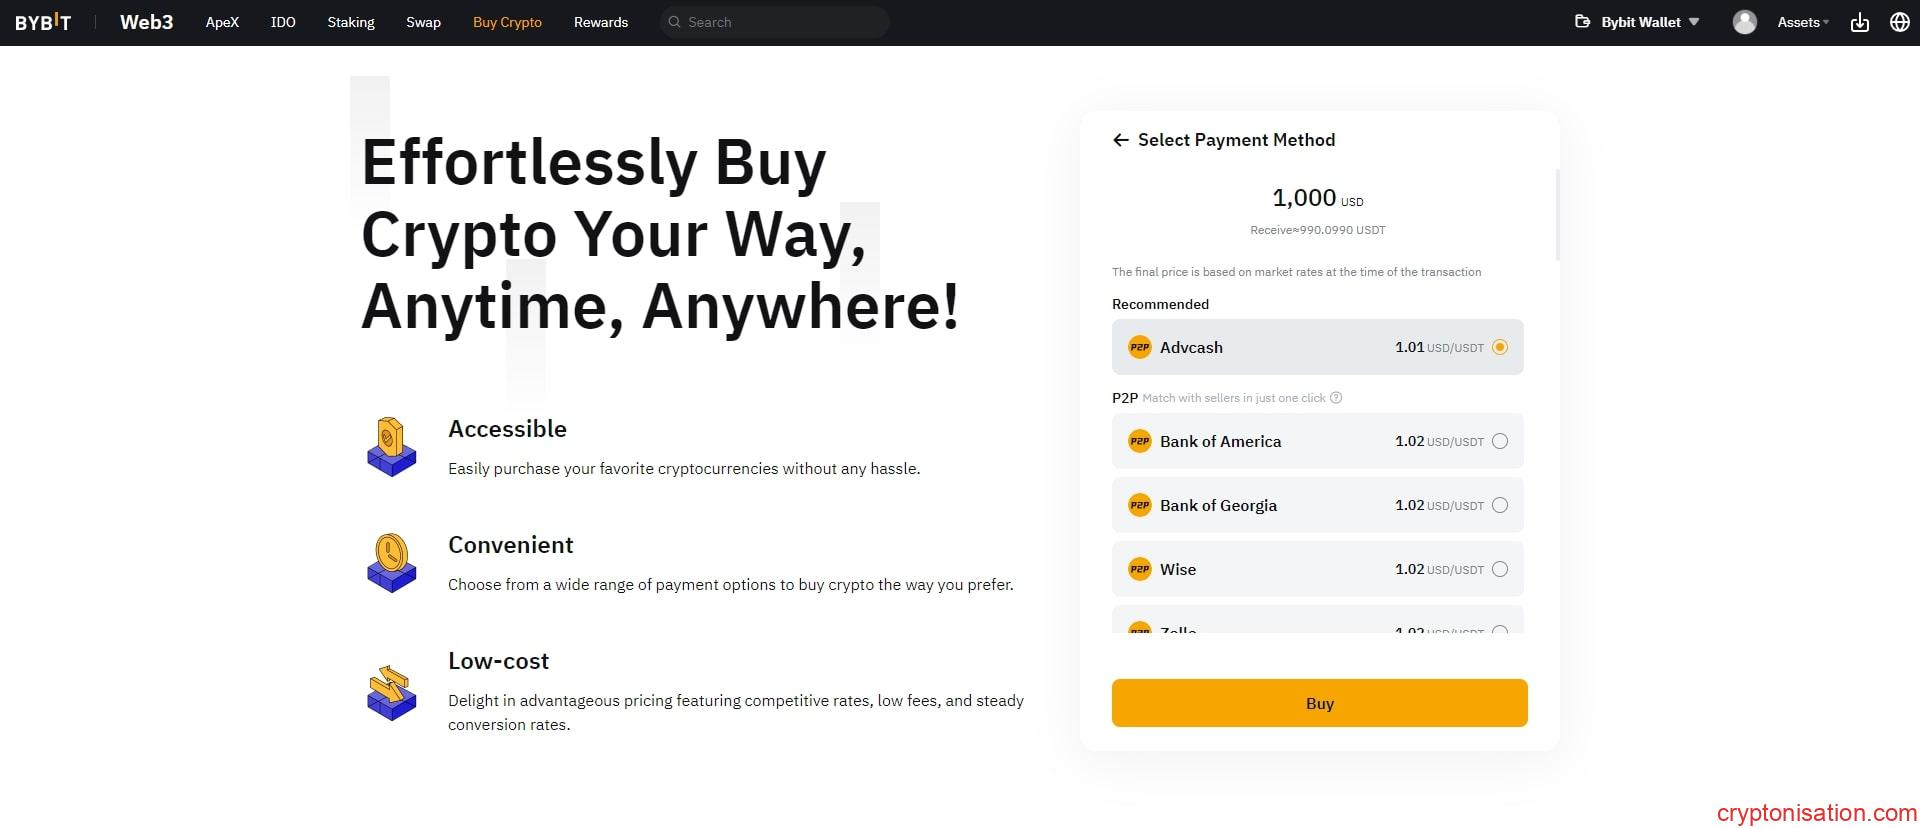The height and width of the screenshot is (828, 1920).
Task: Click the Bybit Wallet icon
Action: [1582, 22]
